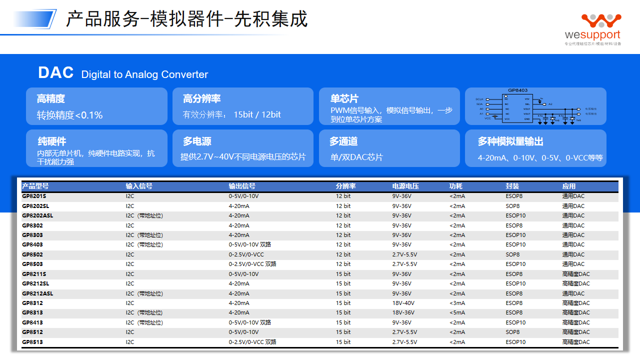Click the DAC heading text
This screenshot has width=640, height=360.
56,73
